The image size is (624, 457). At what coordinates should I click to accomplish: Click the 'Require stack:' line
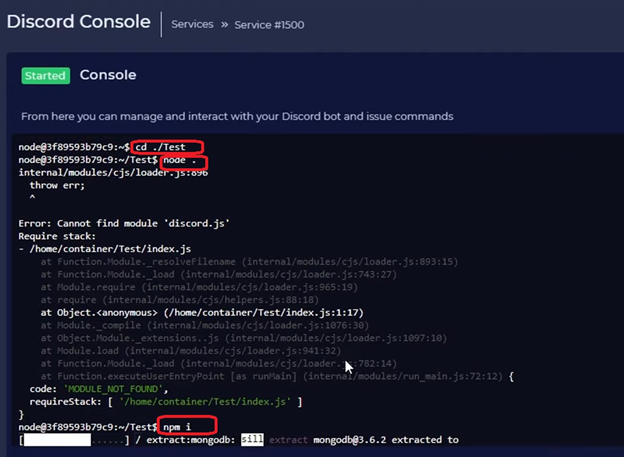click(57, 236)
